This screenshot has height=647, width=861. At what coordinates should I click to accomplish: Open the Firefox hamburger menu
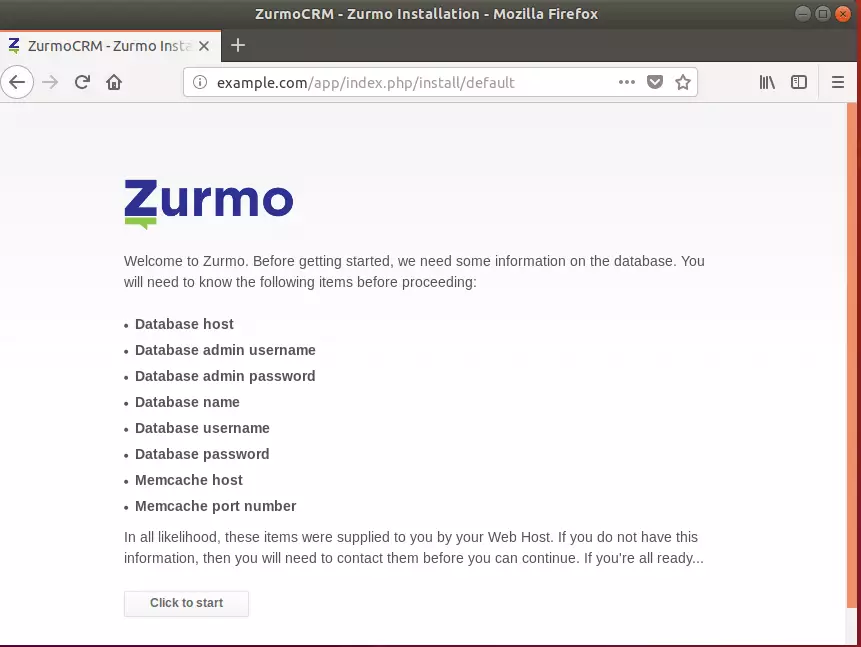pos(838,82)
